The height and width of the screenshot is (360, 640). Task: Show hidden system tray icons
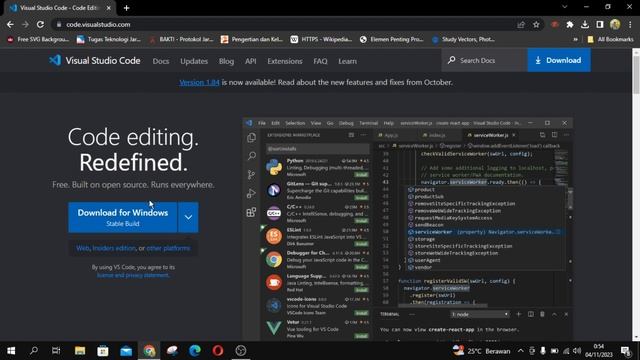pyautogui.click(x=520, y=351)
